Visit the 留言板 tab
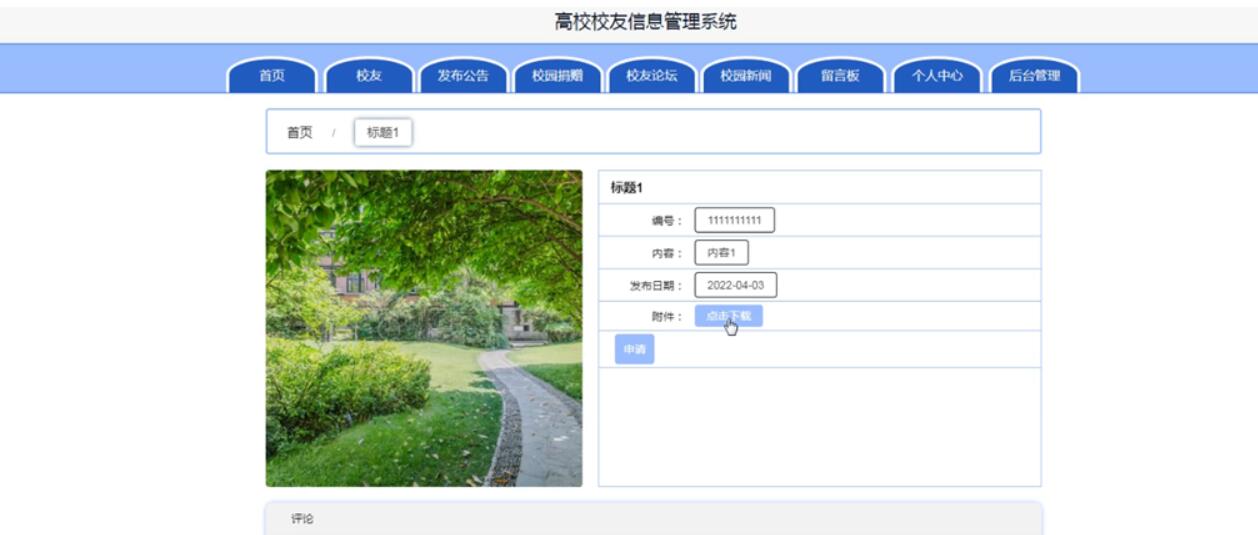Viewport: 1258px width, 535px height. point(840,76)
